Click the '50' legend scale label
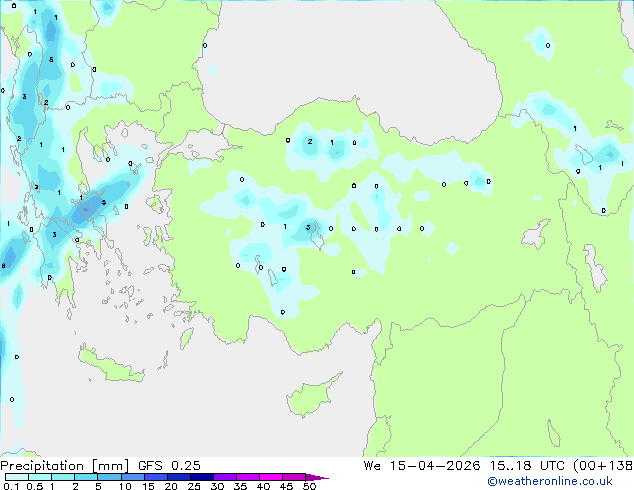 pos(309,486)
